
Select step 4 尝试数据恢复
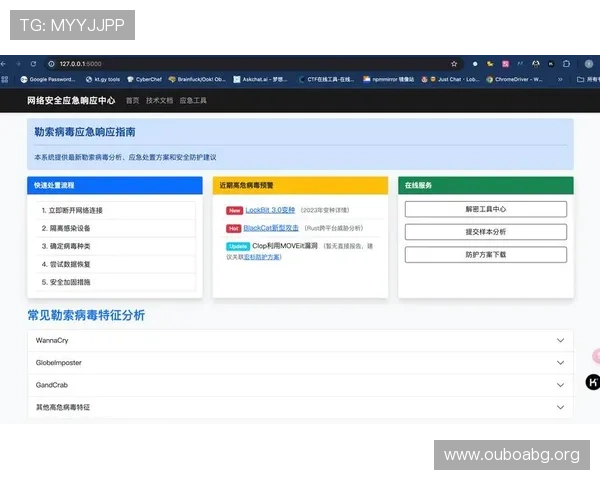click(116, 264)
